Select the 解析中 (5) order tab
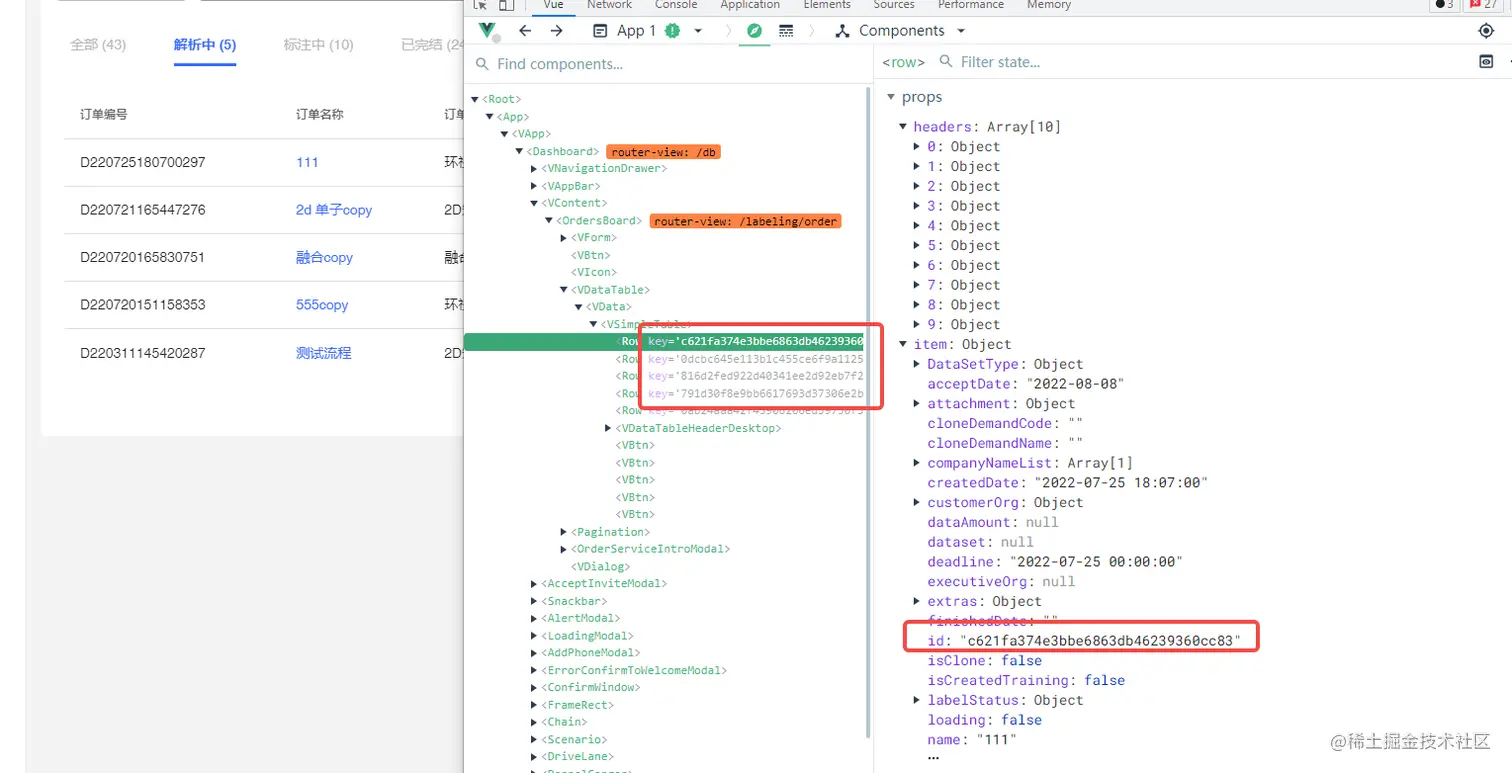1512x773 pixels. tap(205, 45)
